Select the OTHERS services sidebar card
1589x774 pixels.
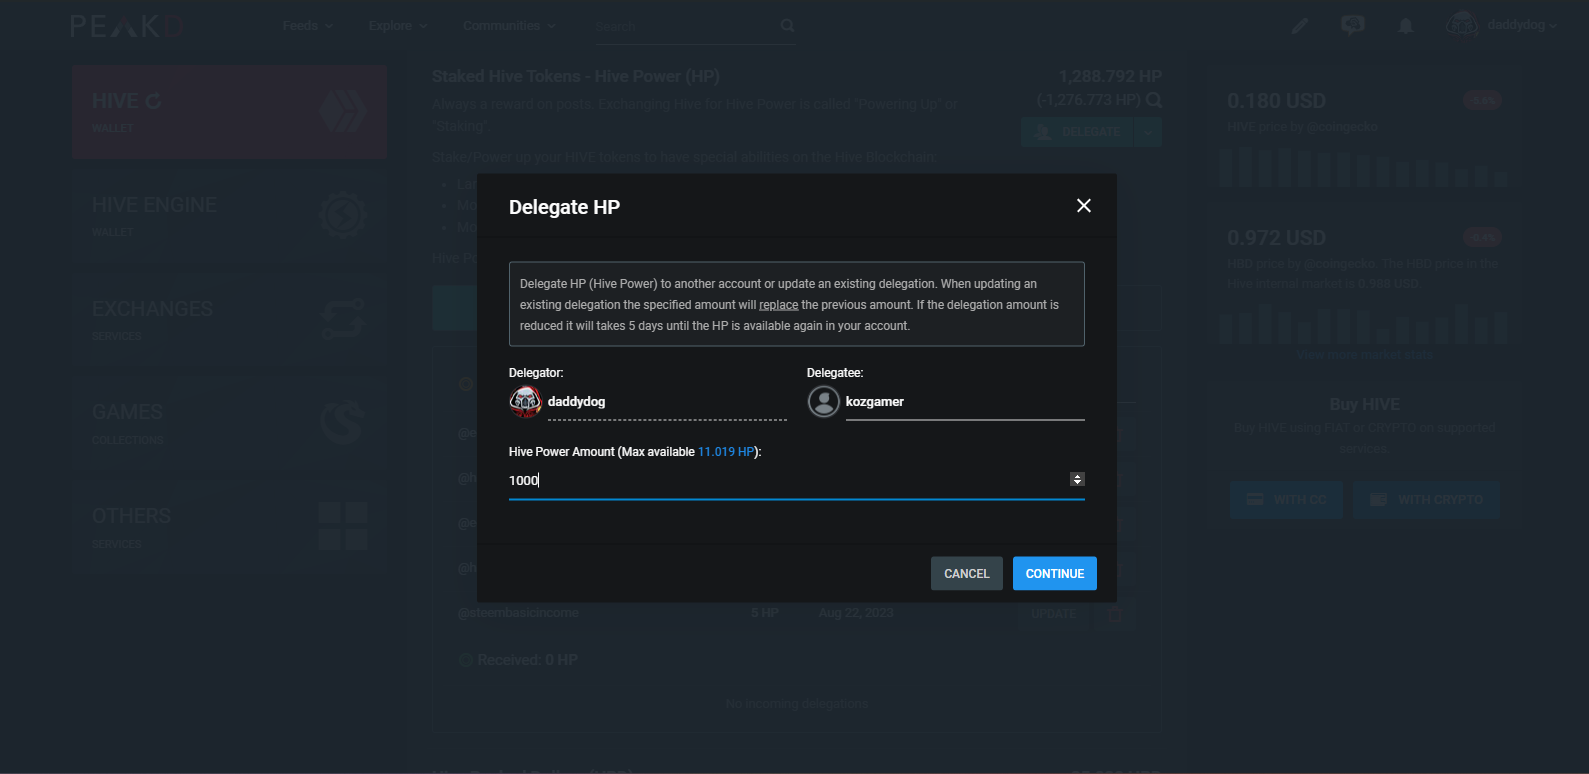click(x=229, y=527)
